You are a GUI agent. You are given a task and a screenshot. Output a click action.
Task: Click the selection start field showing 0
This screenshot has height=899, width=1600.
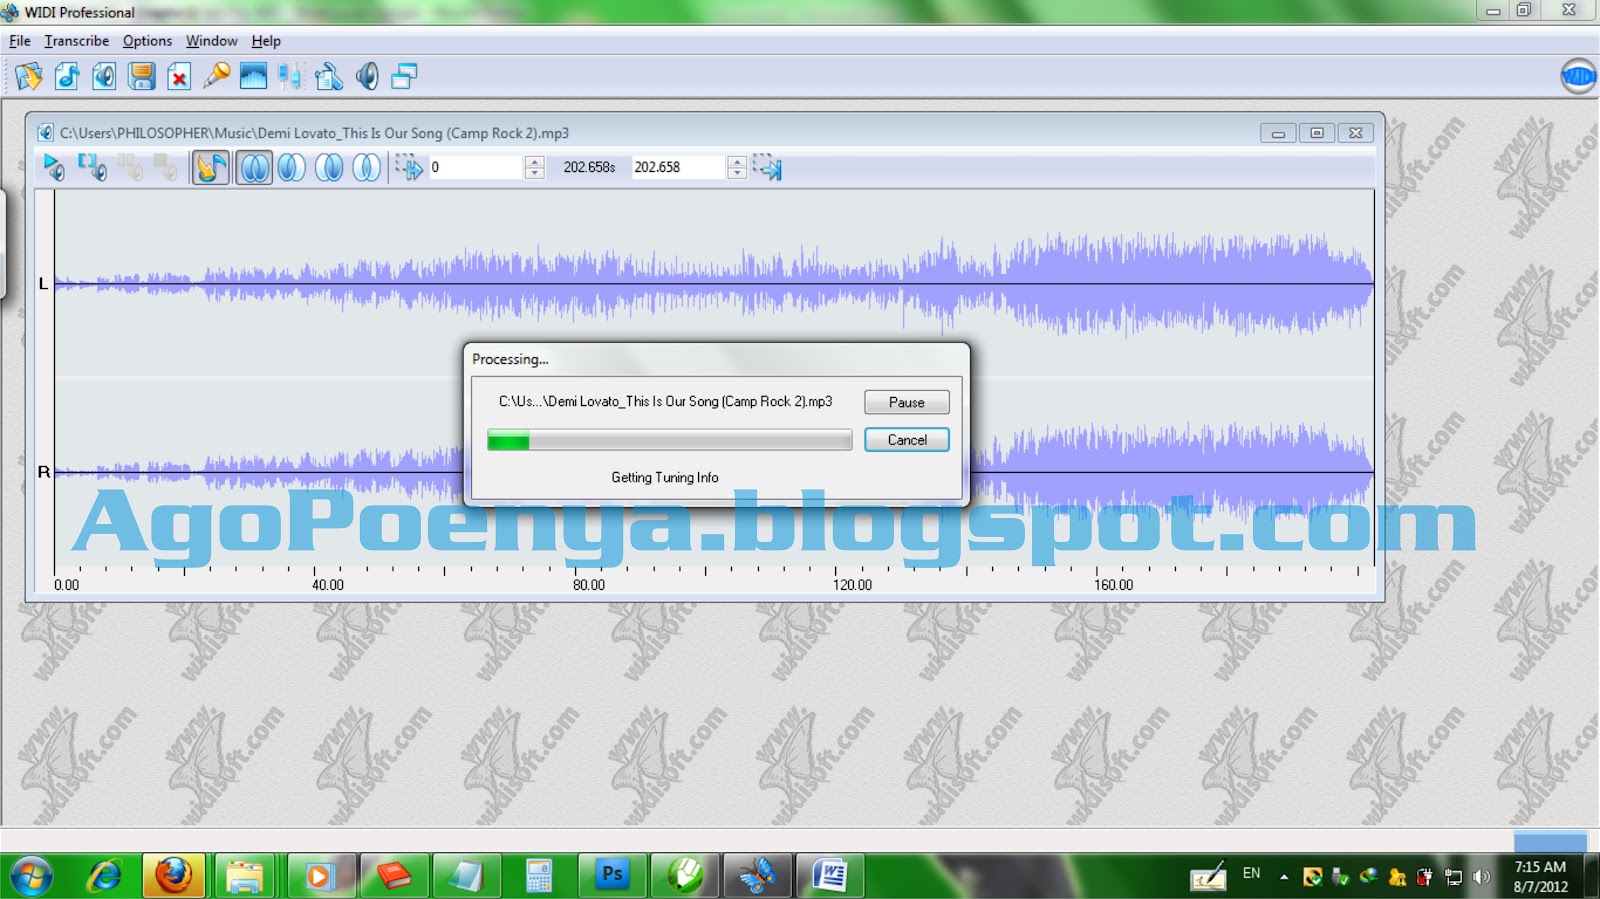(476, 167)
